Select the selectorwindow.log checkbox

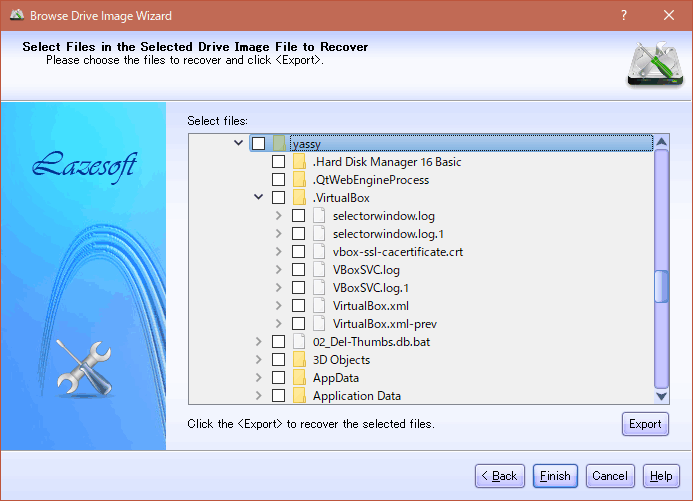click(298, 216)
